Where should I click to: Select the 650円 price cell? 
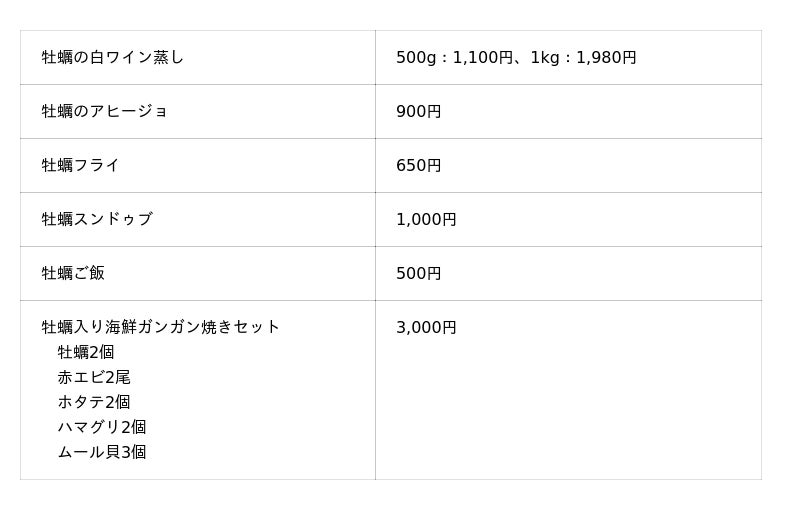[418, 166]
